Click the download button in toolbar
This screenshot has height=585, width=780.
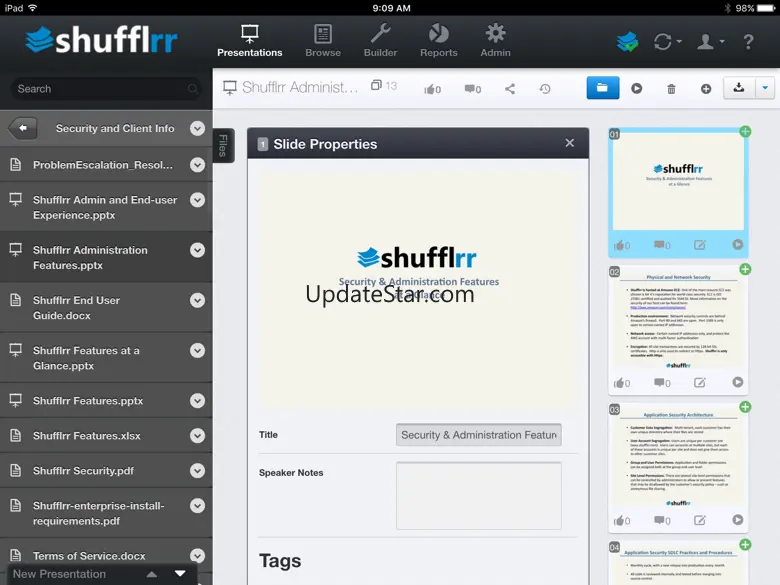coord(739,88)
